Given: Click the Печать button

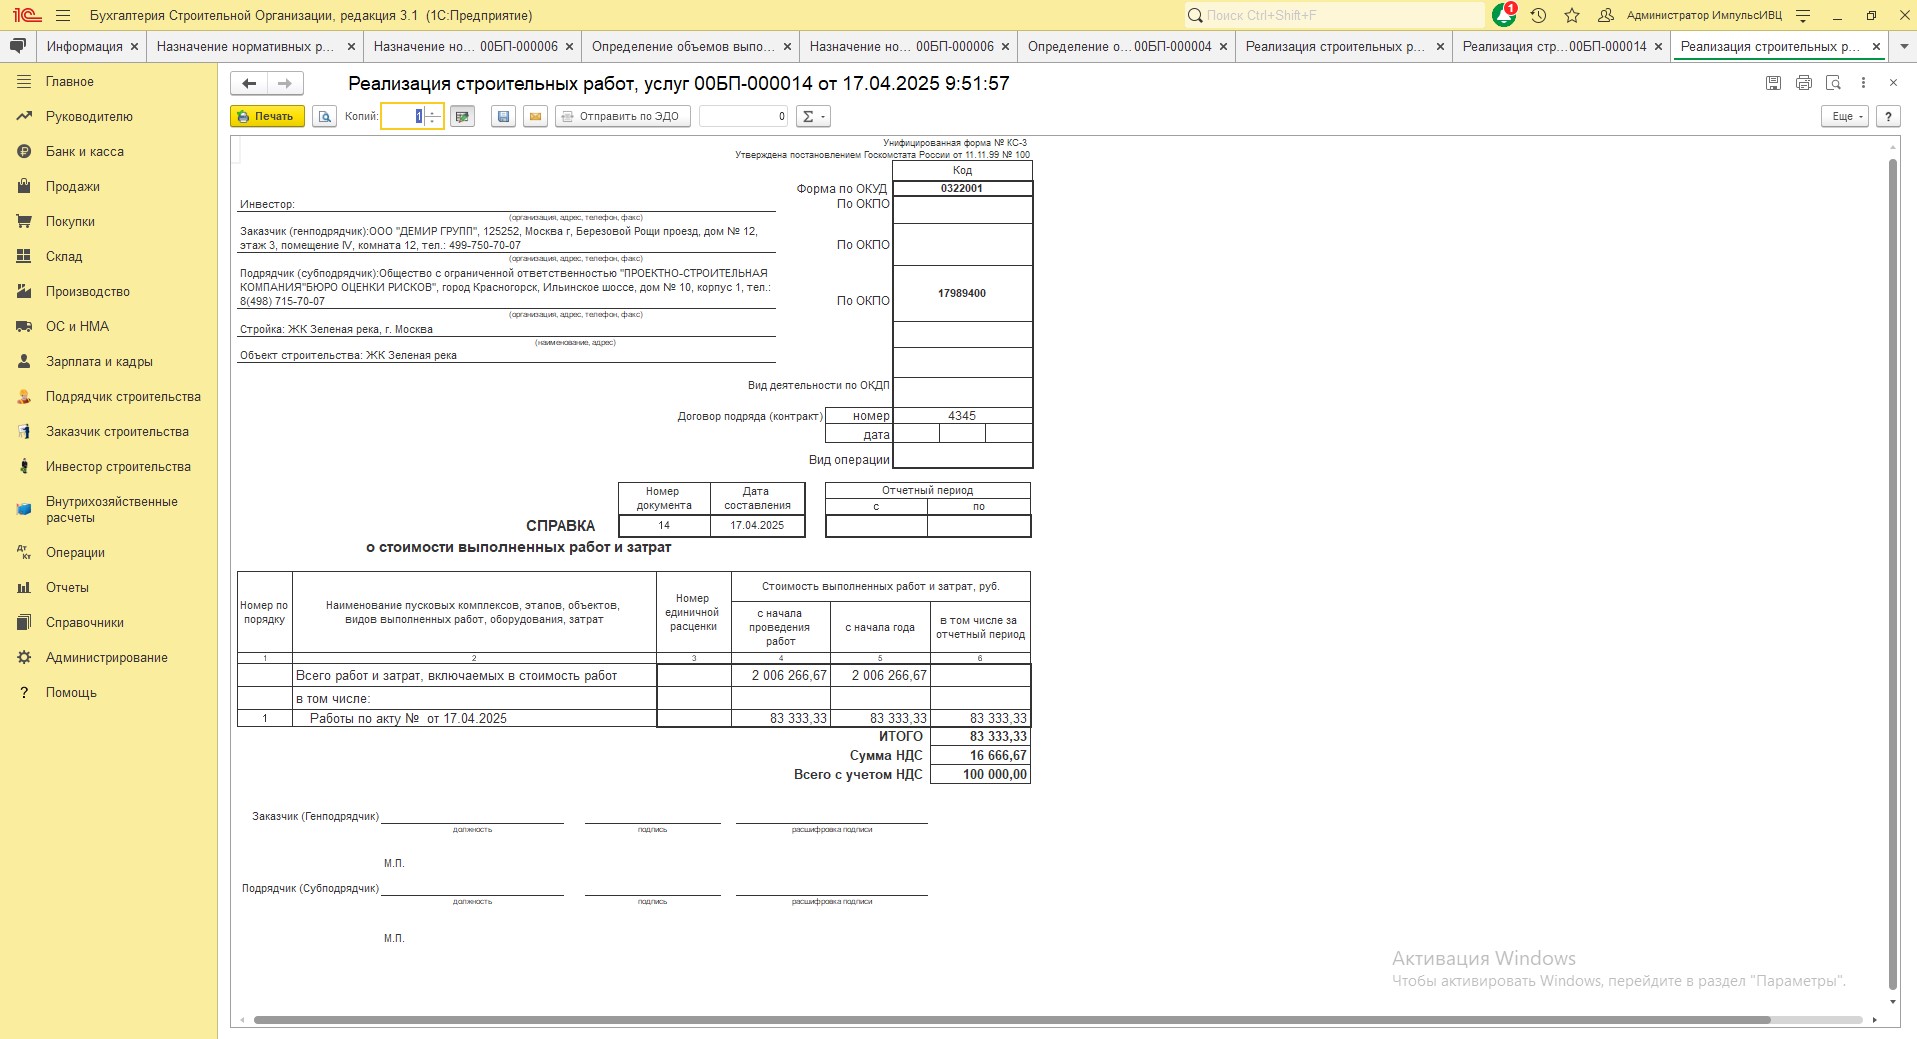Looking at the screenshot, I should coord(267,116).
